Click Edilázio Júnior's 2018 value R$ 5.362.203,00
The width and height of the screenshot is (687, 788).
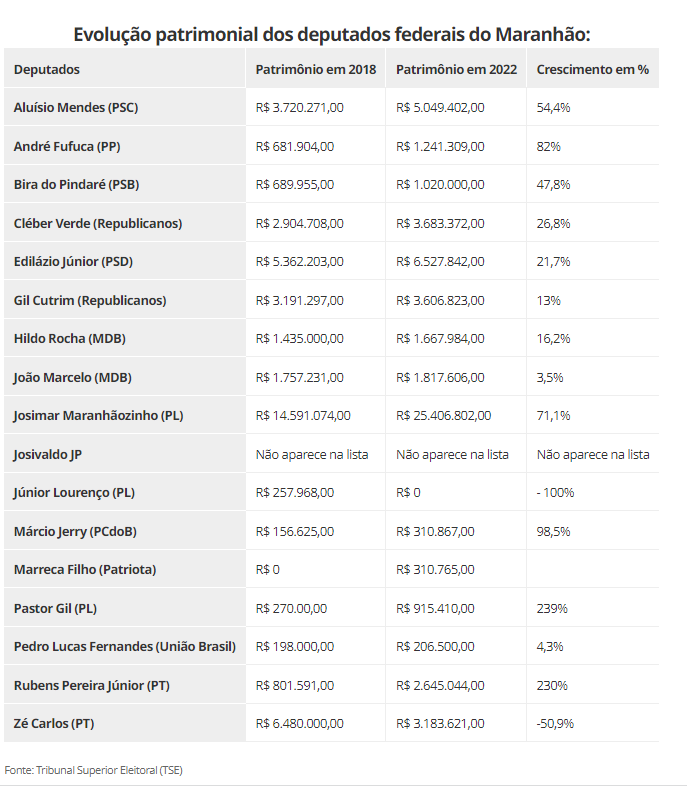coord(300,261)
